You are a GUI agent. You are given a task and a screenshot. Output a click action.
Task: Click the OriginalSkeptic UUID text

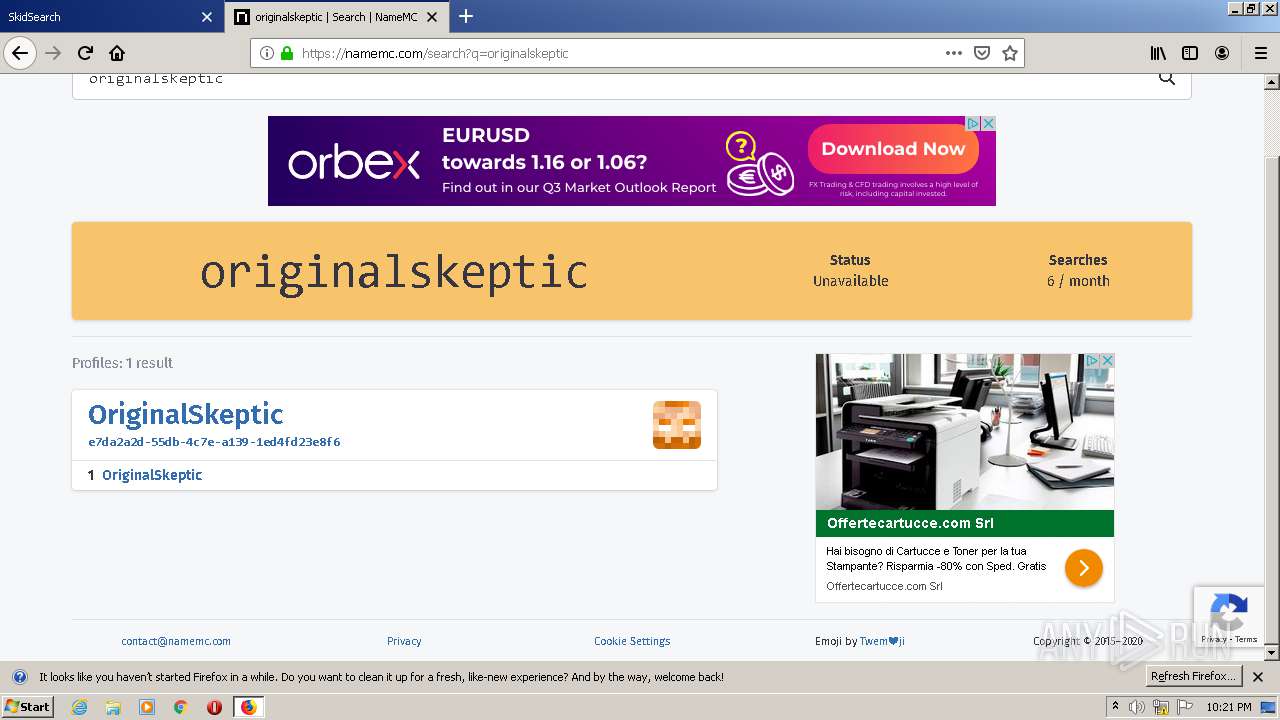tap(214, 442)
